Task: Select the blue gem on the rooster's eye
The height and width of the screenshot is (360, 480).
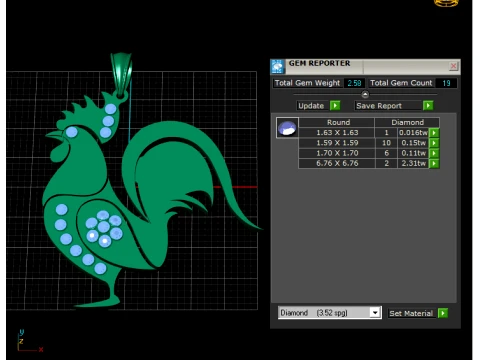Action: 71,132
